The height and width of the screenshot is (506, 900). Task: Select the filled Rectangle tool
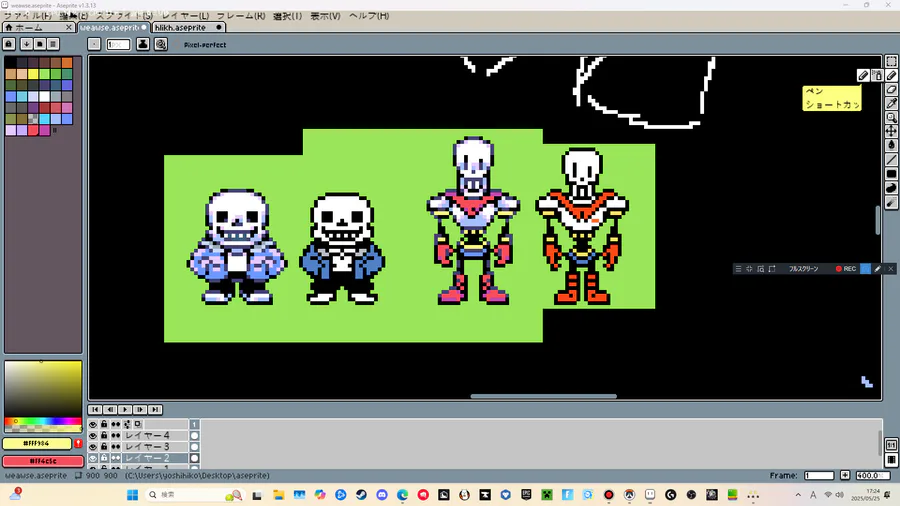(x=891, y=174)
